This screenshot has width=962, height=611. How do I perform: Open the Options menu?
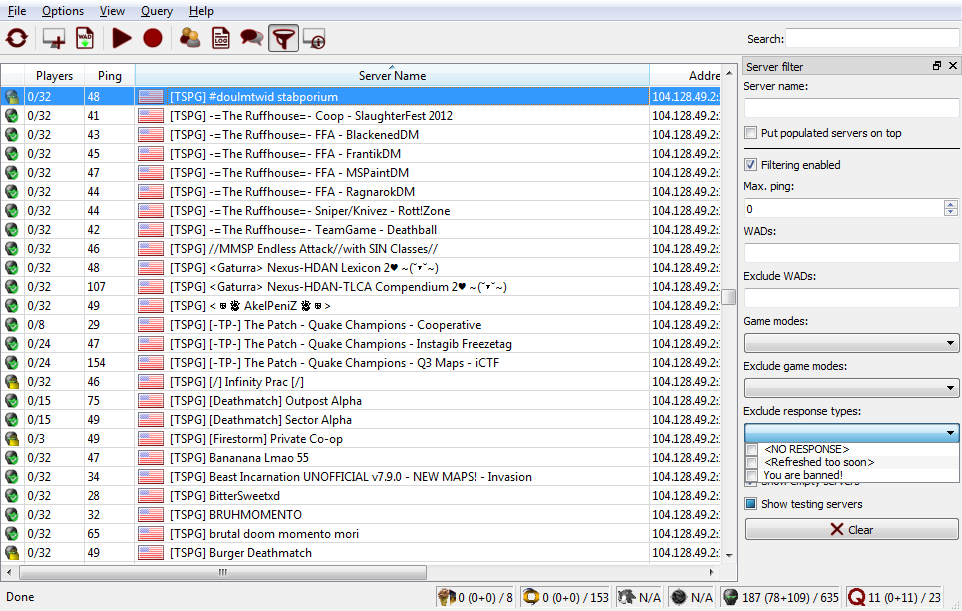point(63,11)
